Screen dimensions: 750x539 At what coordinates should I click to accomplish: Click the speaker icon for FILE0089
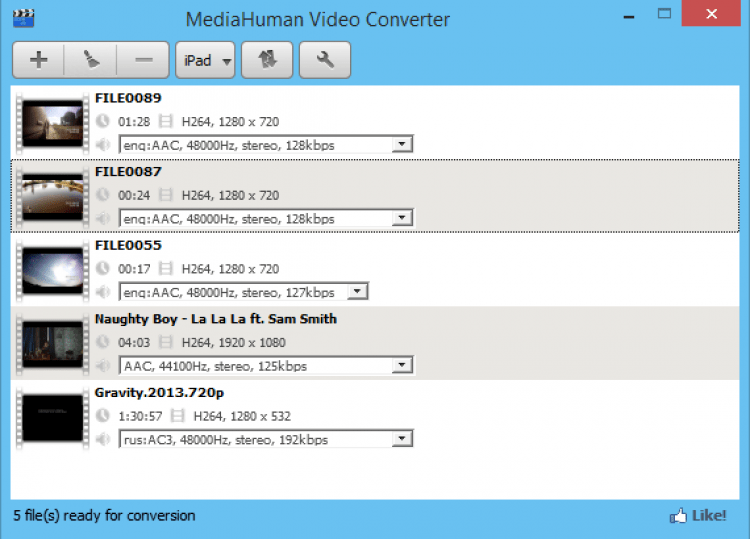click(103, 144)
